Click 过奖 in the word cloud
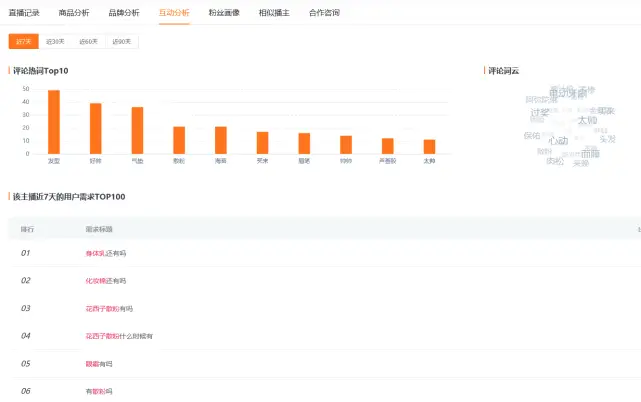The image size is (641, 402). tap(540, 112)
